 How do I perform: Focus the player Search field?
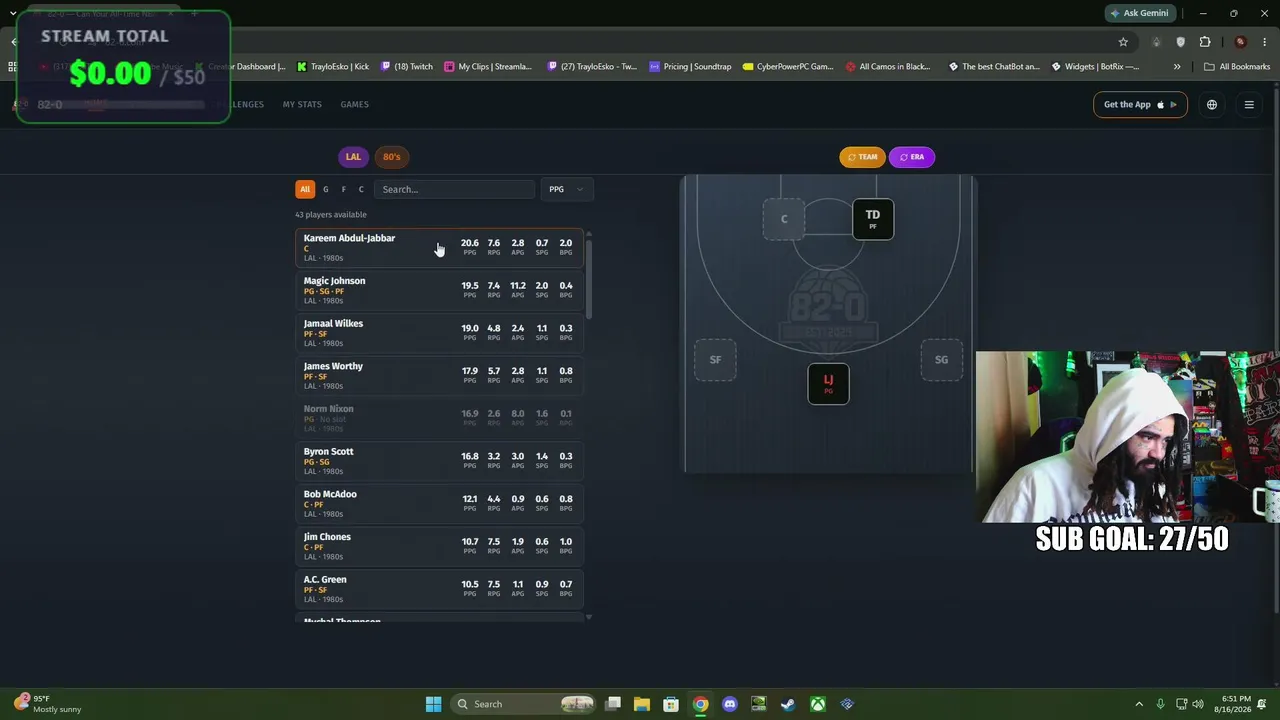click(x=454, y=189)
